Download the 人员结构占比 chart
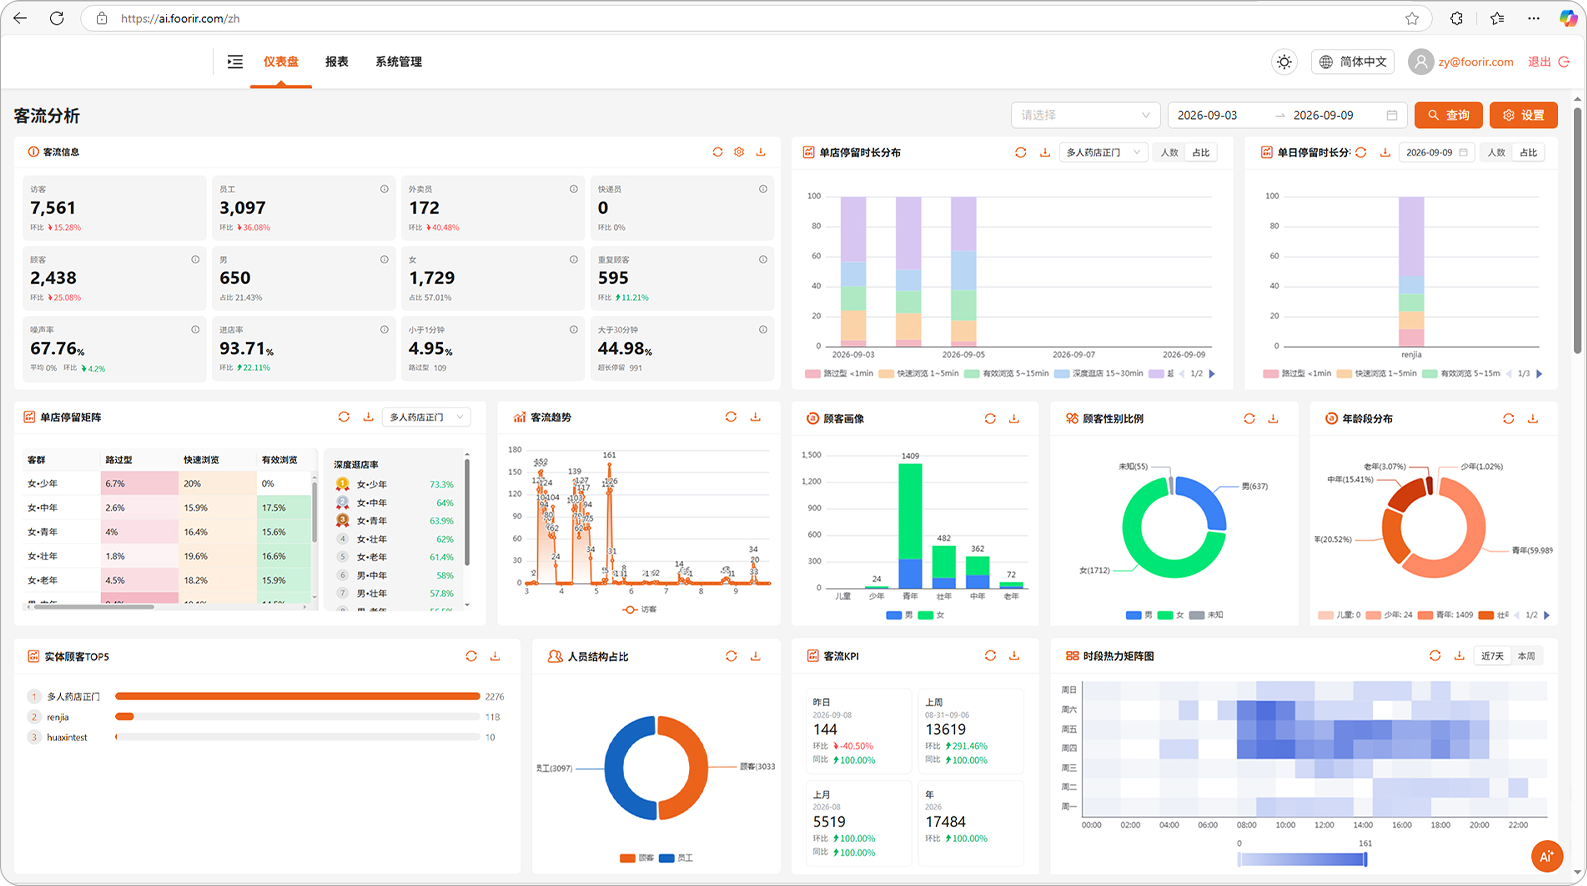Image resolution: width=1587 pixels, height=886 pixels. [x=755, y=656]
